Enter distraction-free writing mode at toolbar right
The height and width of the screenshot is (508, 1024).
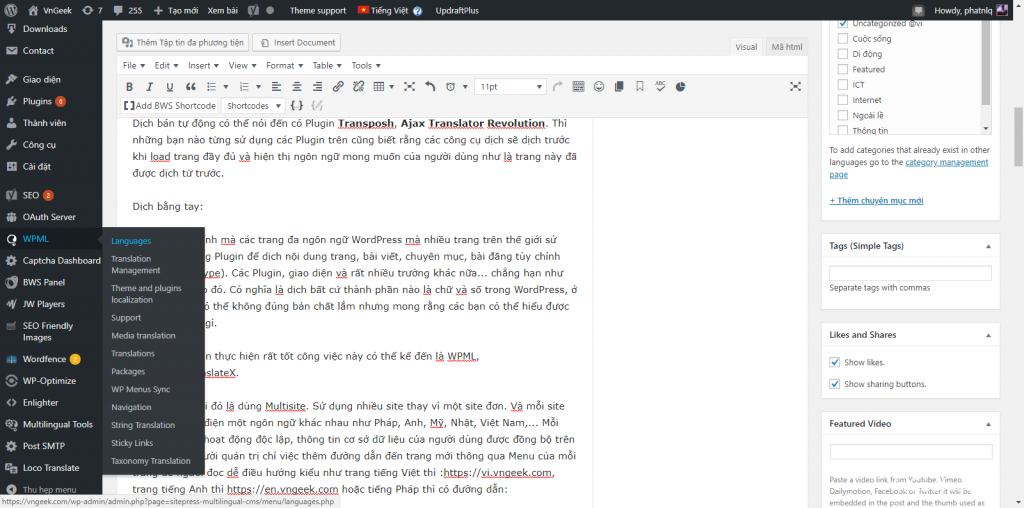click(795, 86)
